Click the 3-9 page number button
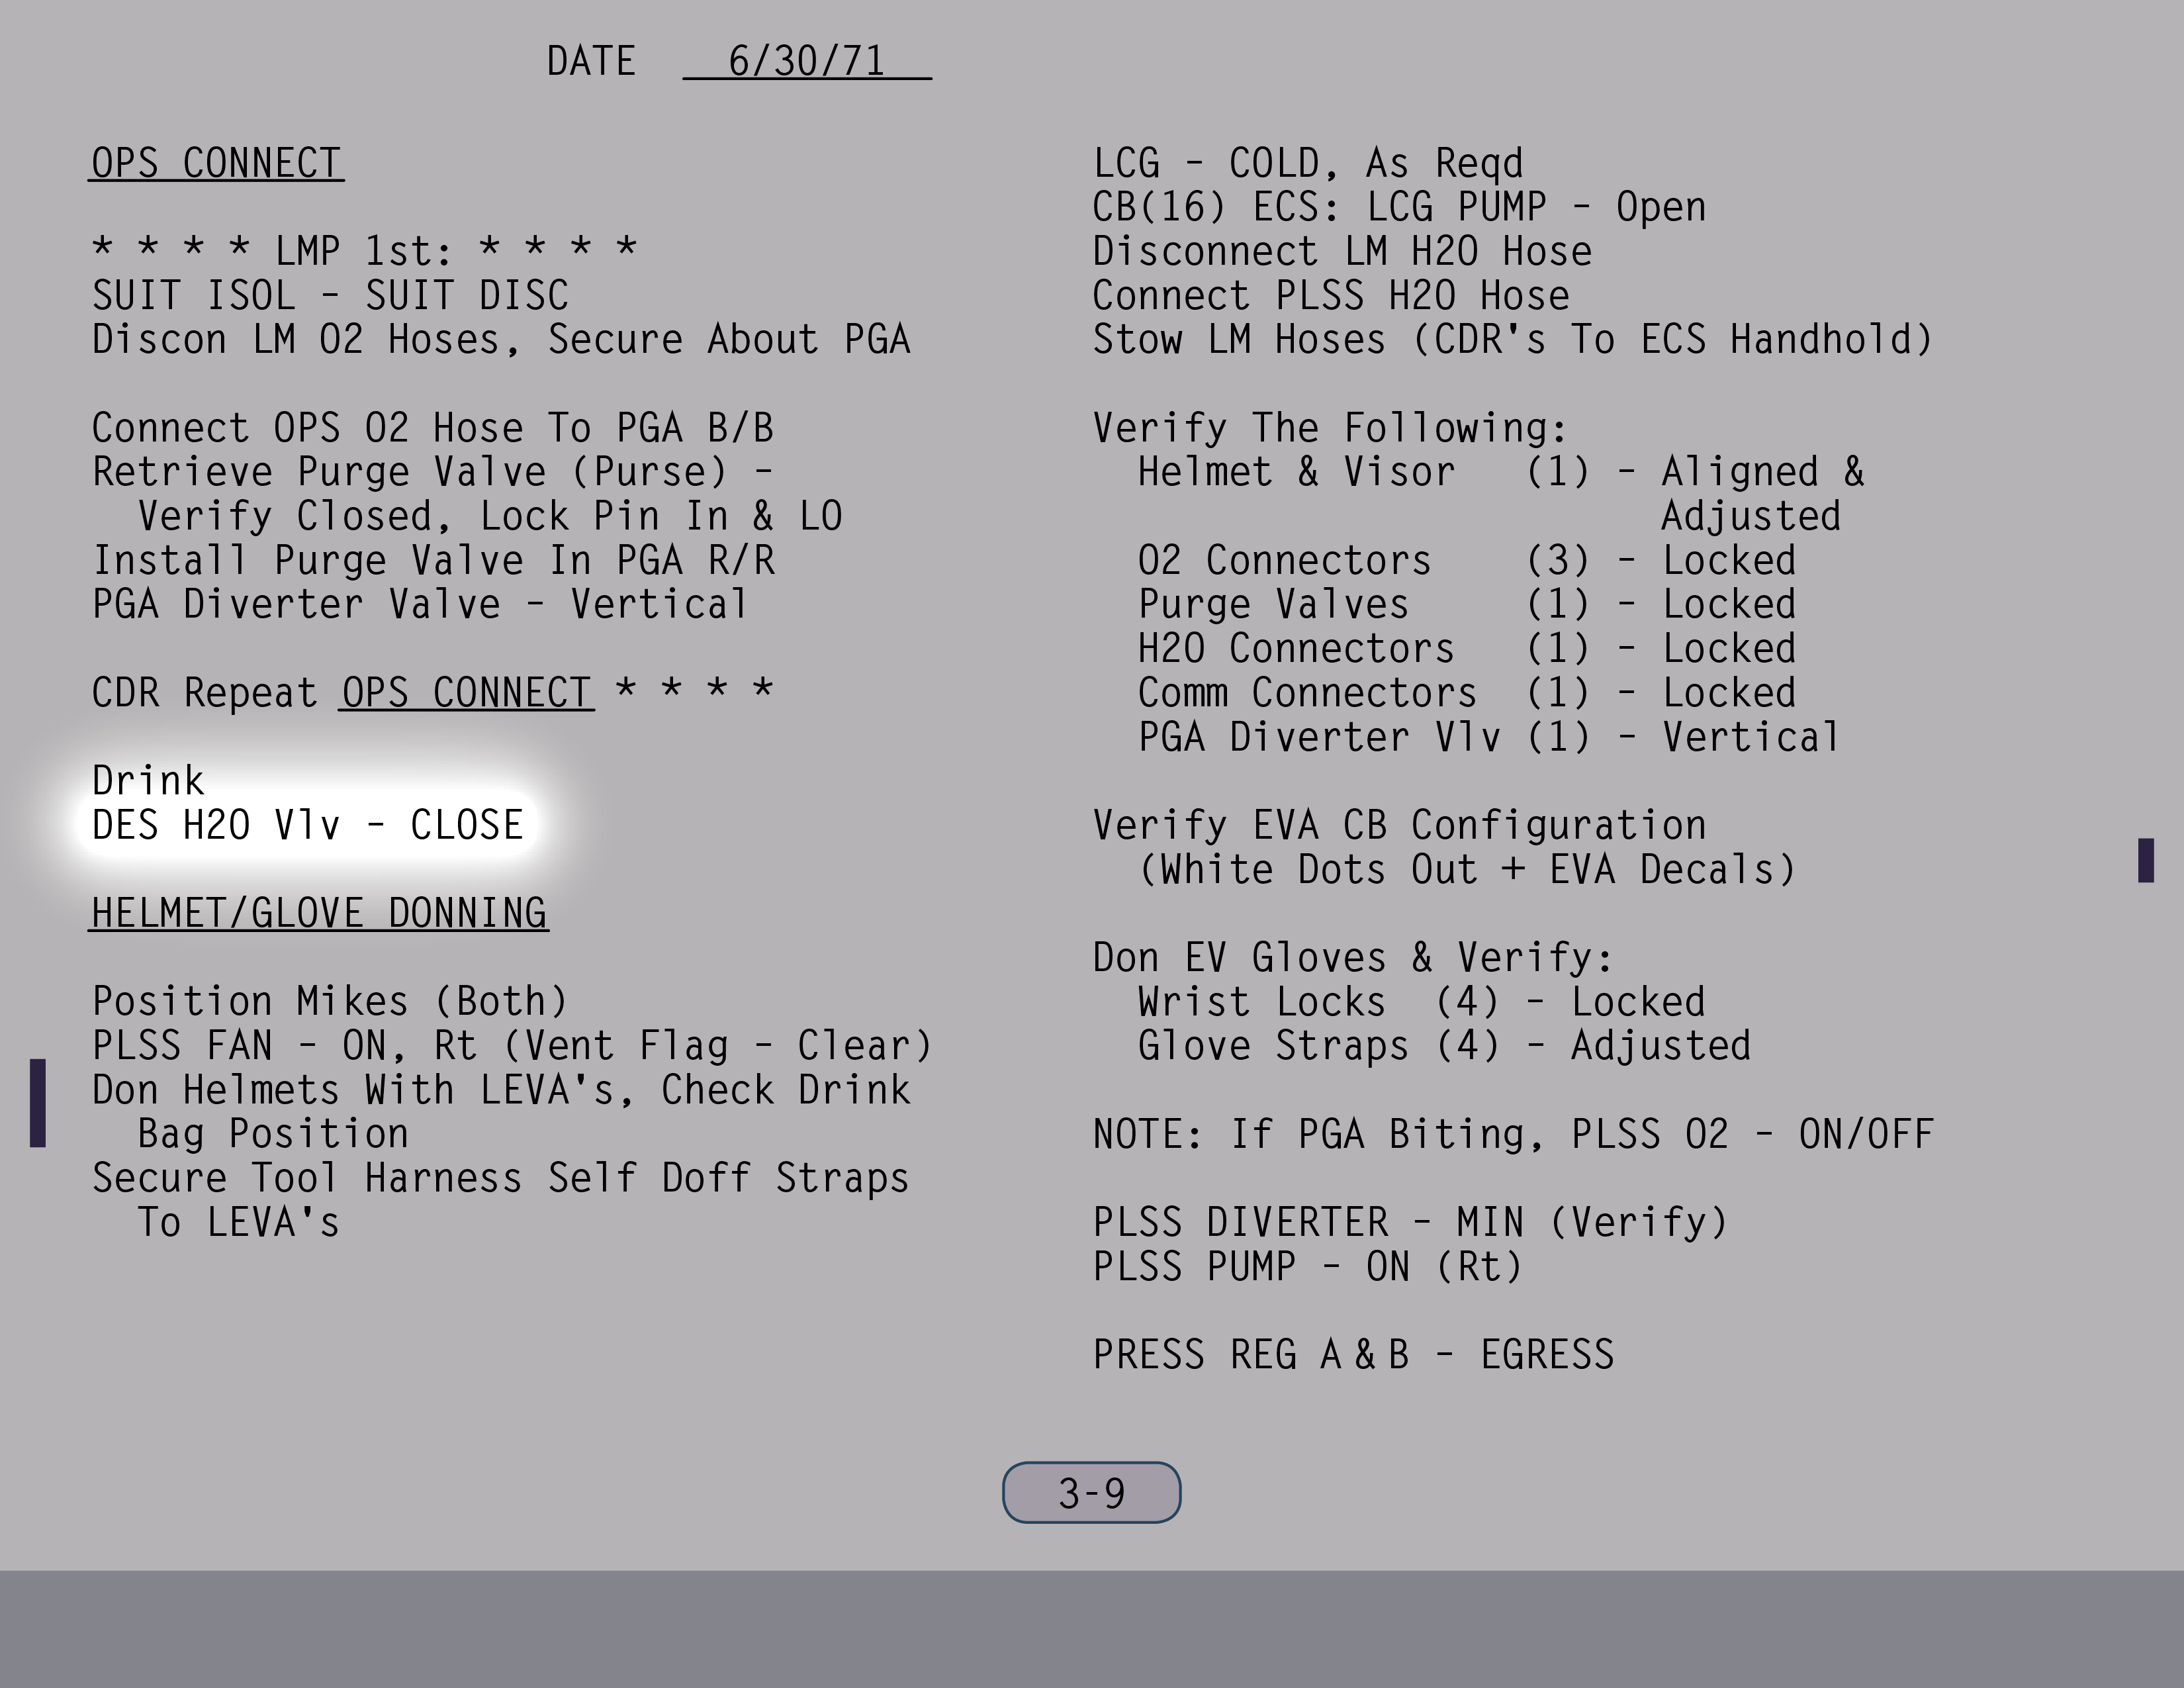This screenshot has width=2184, height=1688. [x=1091, y=1493]
